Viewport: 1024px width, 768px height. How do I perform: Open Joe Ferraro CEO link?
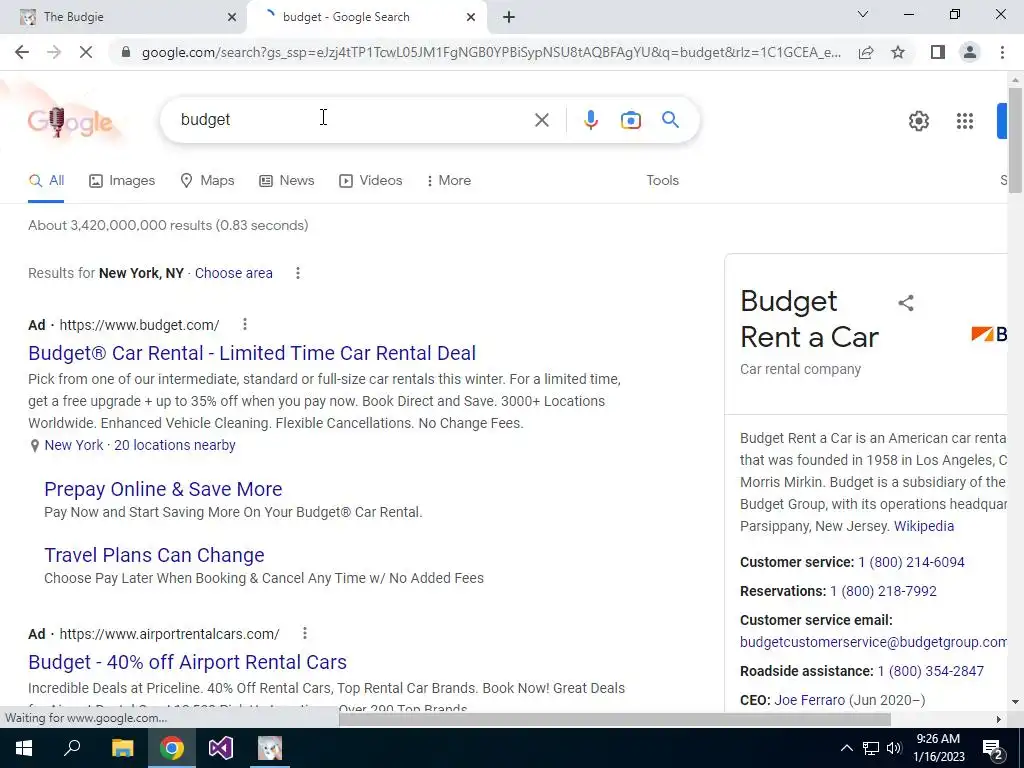(x=809, y=700)
